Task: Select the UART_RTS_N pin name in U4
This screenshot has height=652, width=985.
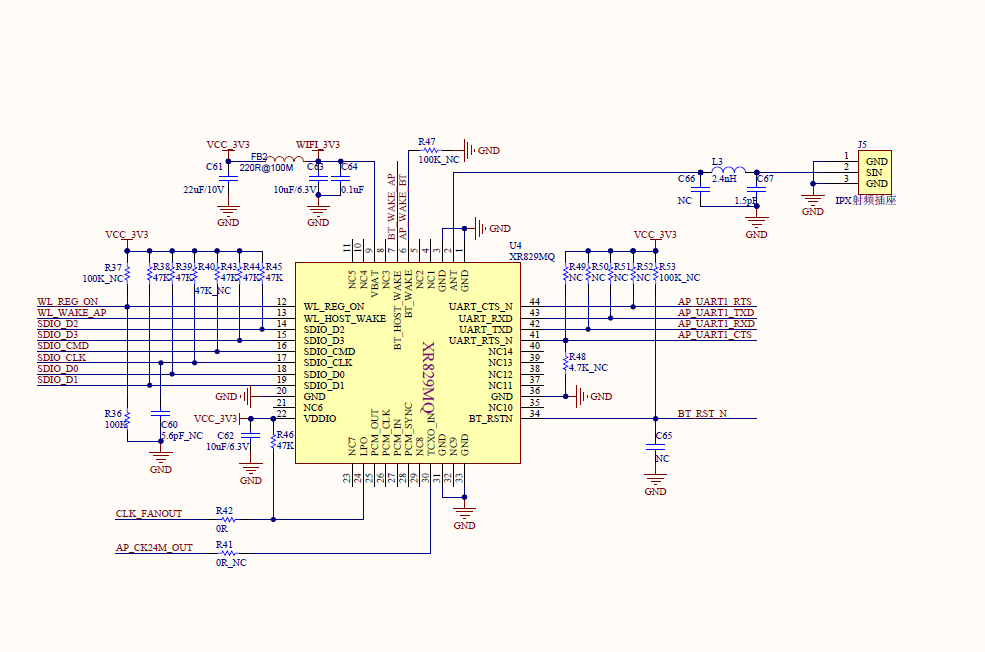Action: click(x=481, y=340)
